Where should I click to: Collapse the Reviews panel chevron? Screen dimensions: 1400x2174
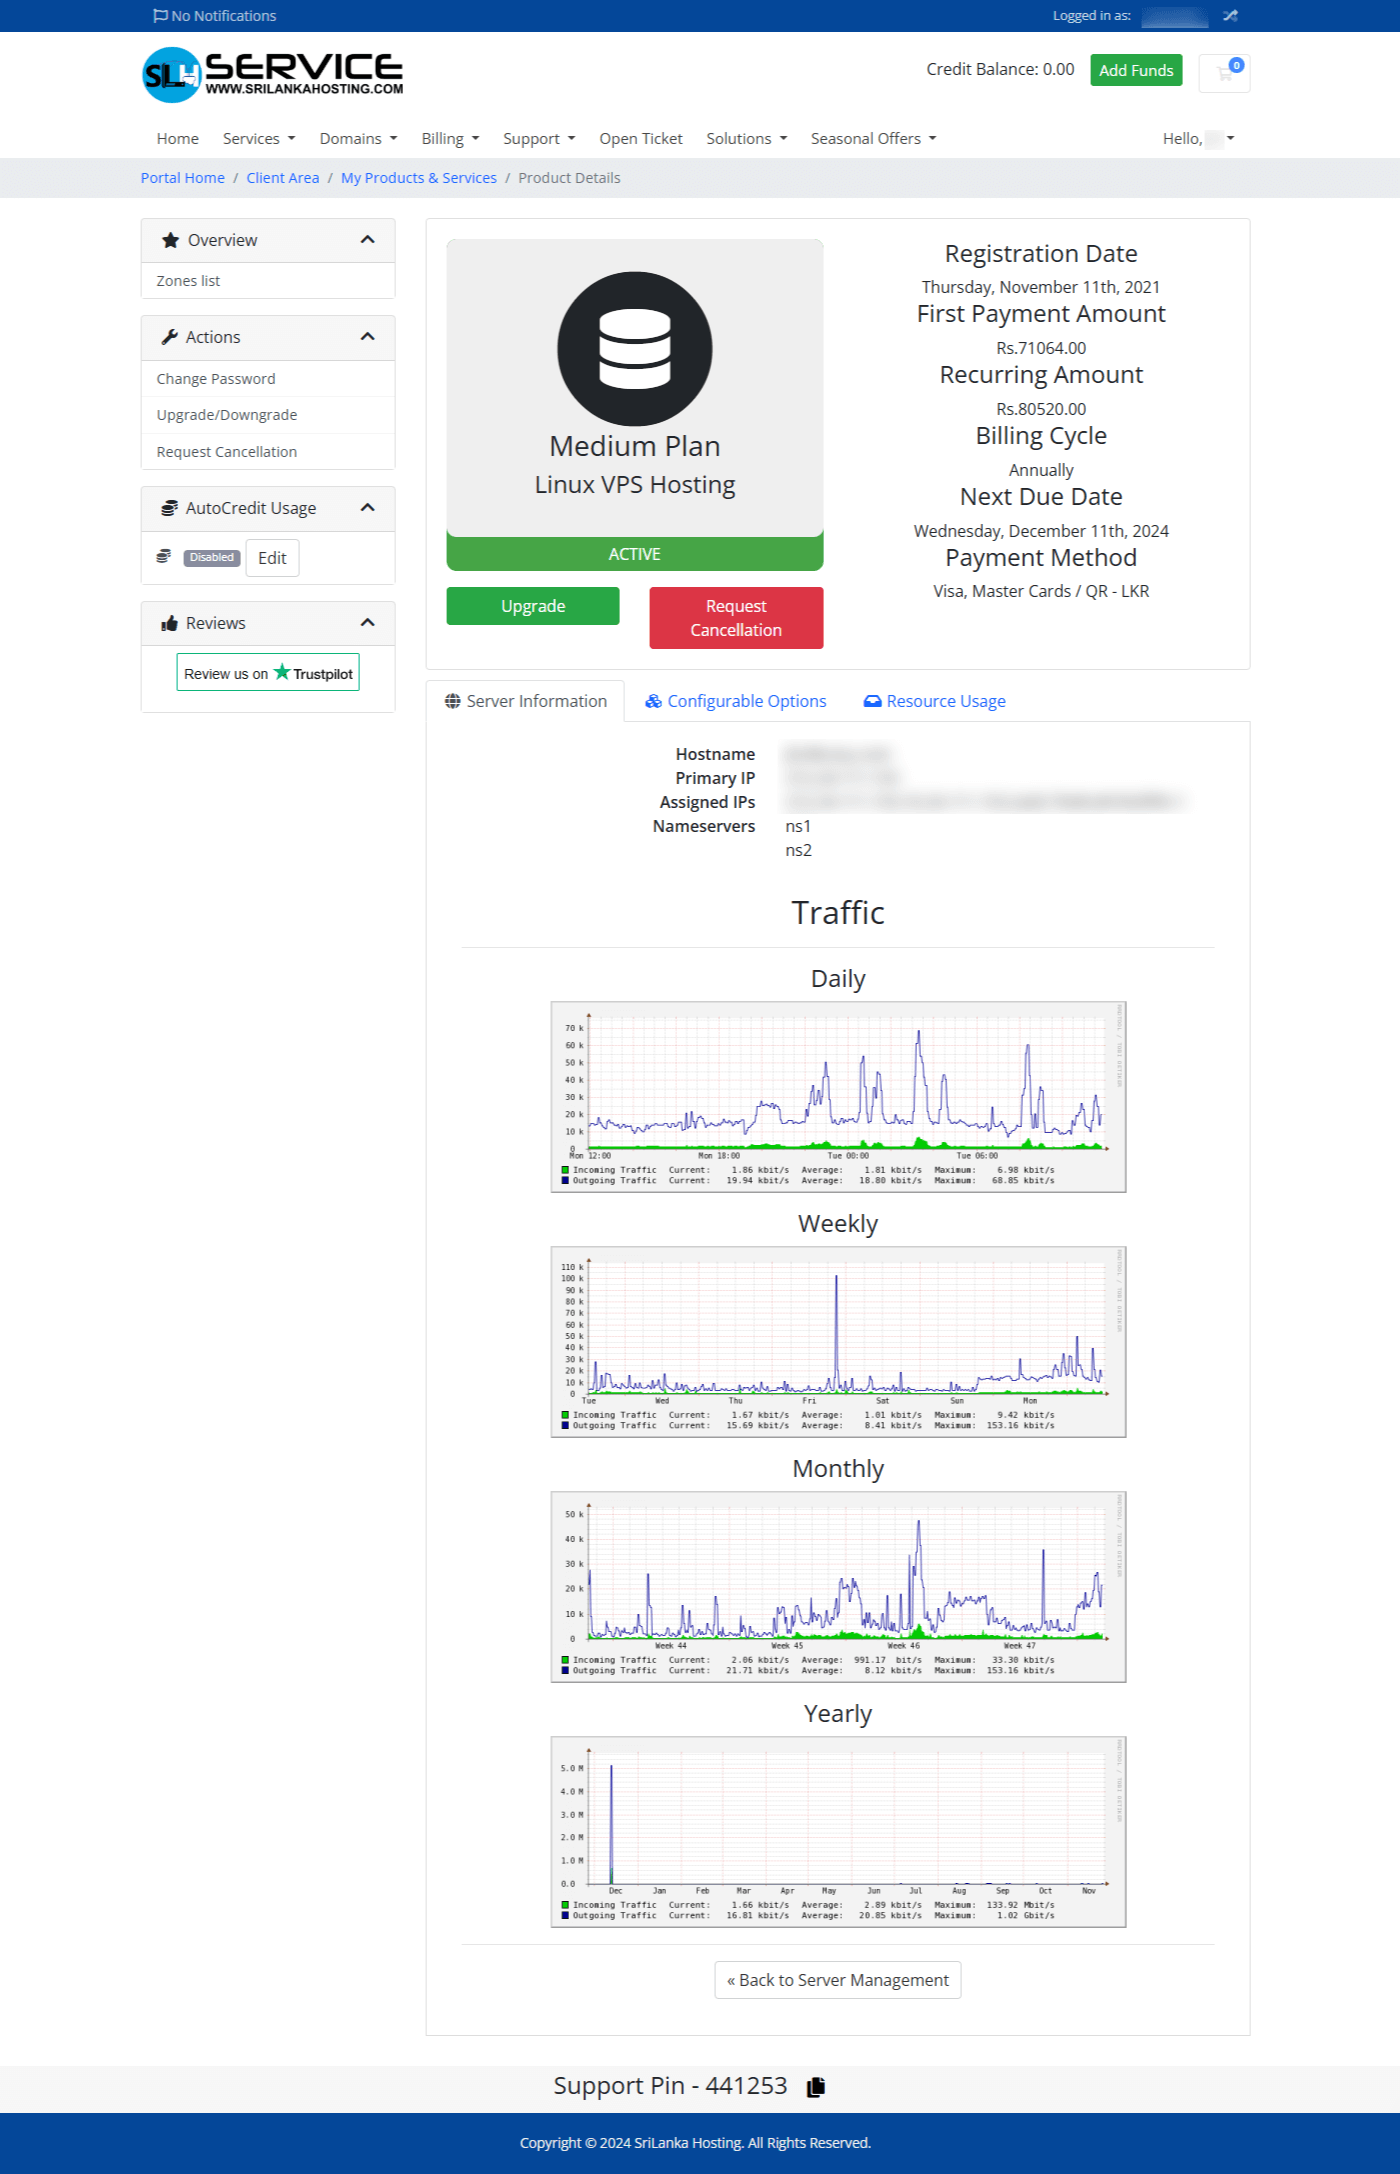pos(368,623)
